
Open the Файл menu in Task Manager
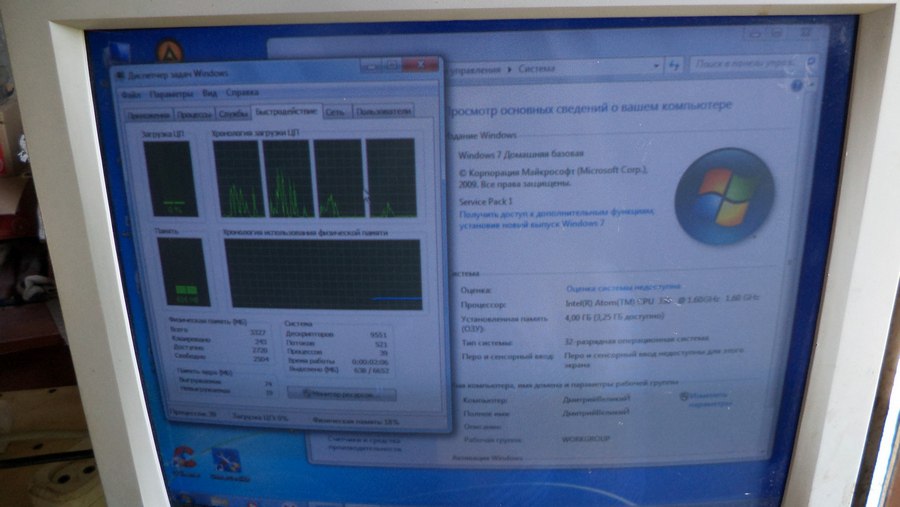coord(131,95)
